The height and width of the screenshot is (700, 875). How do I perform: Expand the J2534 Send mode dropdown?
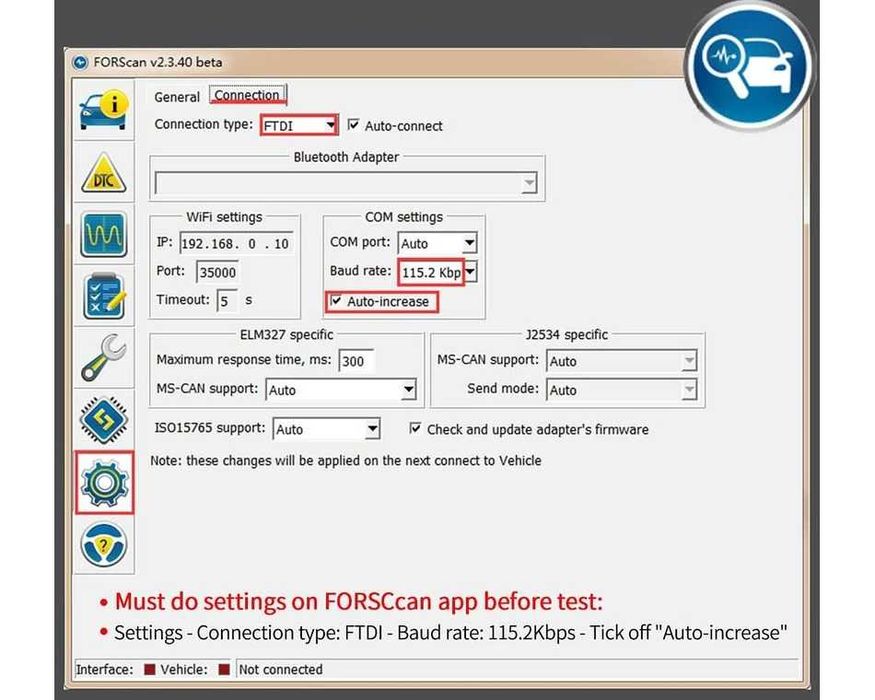pos(622,390)
